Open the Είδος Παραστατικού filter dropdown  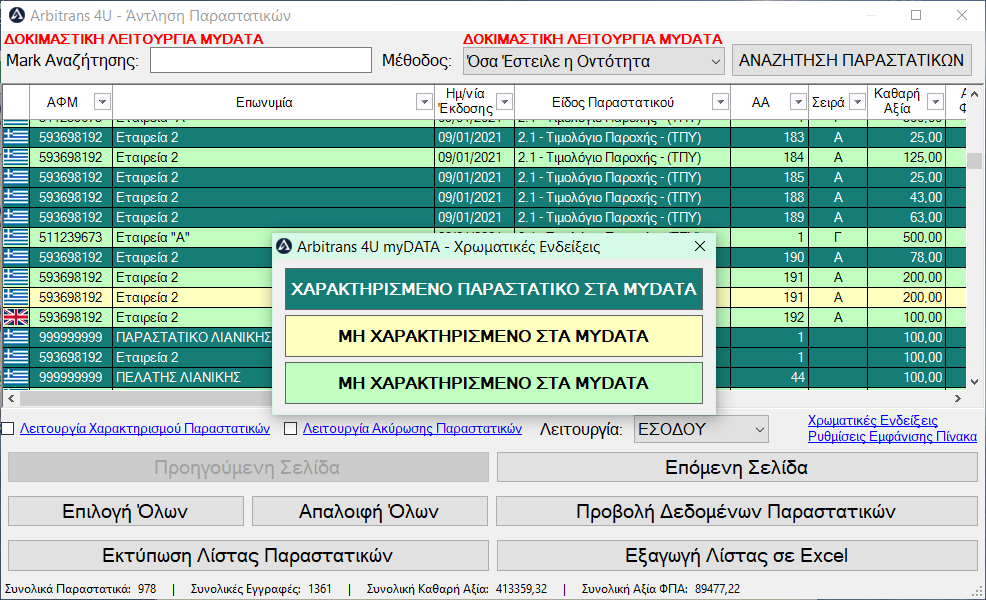coord(720,102)
